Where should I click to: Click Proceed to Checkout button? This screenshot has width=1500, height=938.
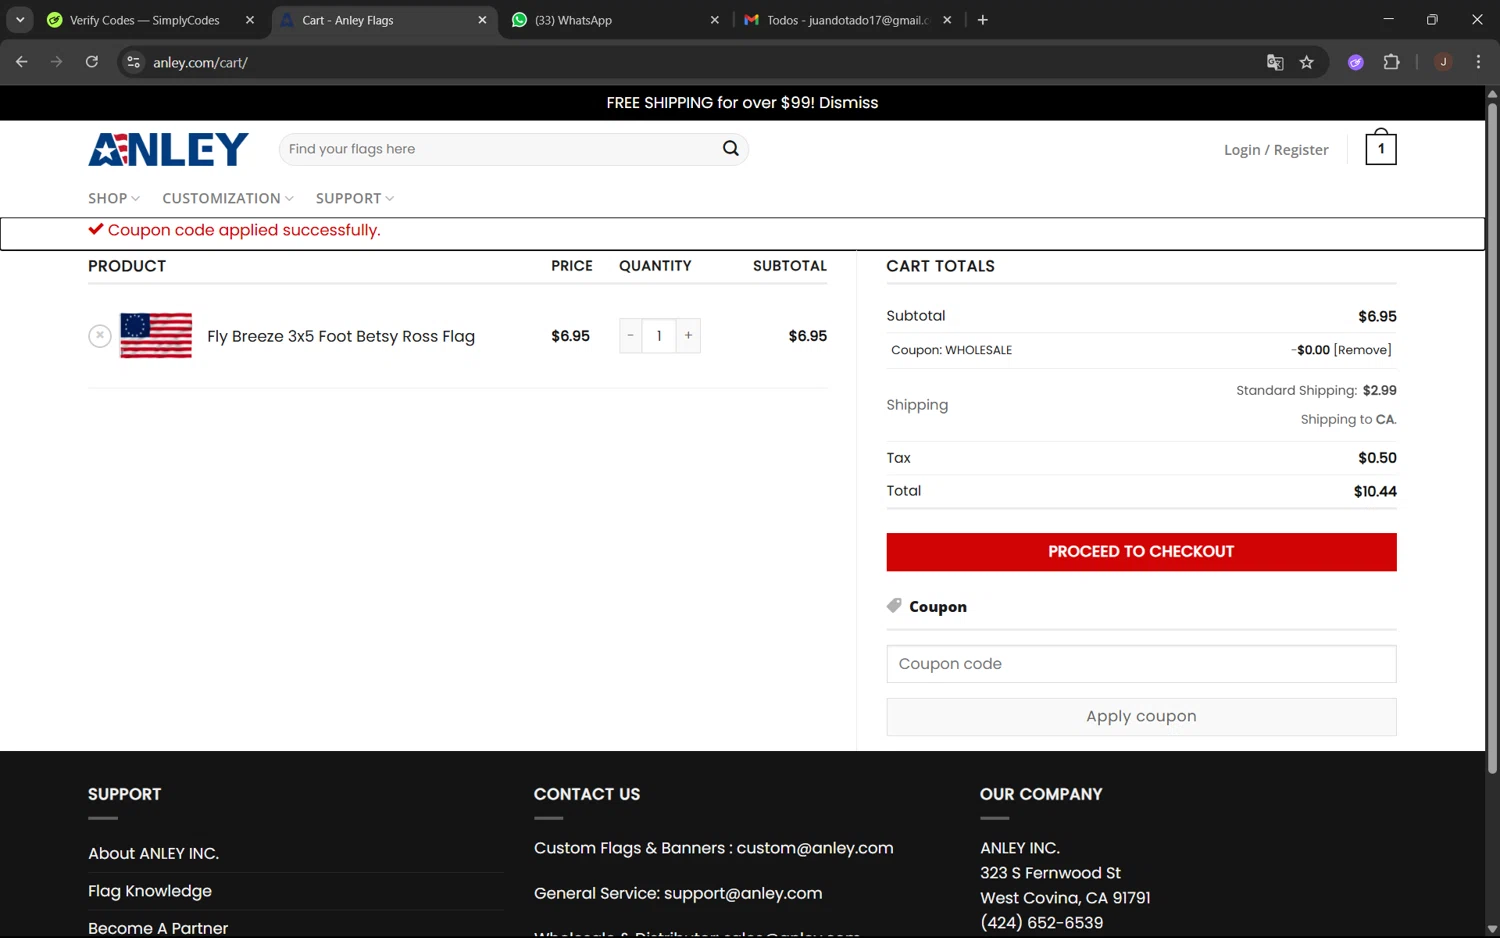(x=1141, y=552)
